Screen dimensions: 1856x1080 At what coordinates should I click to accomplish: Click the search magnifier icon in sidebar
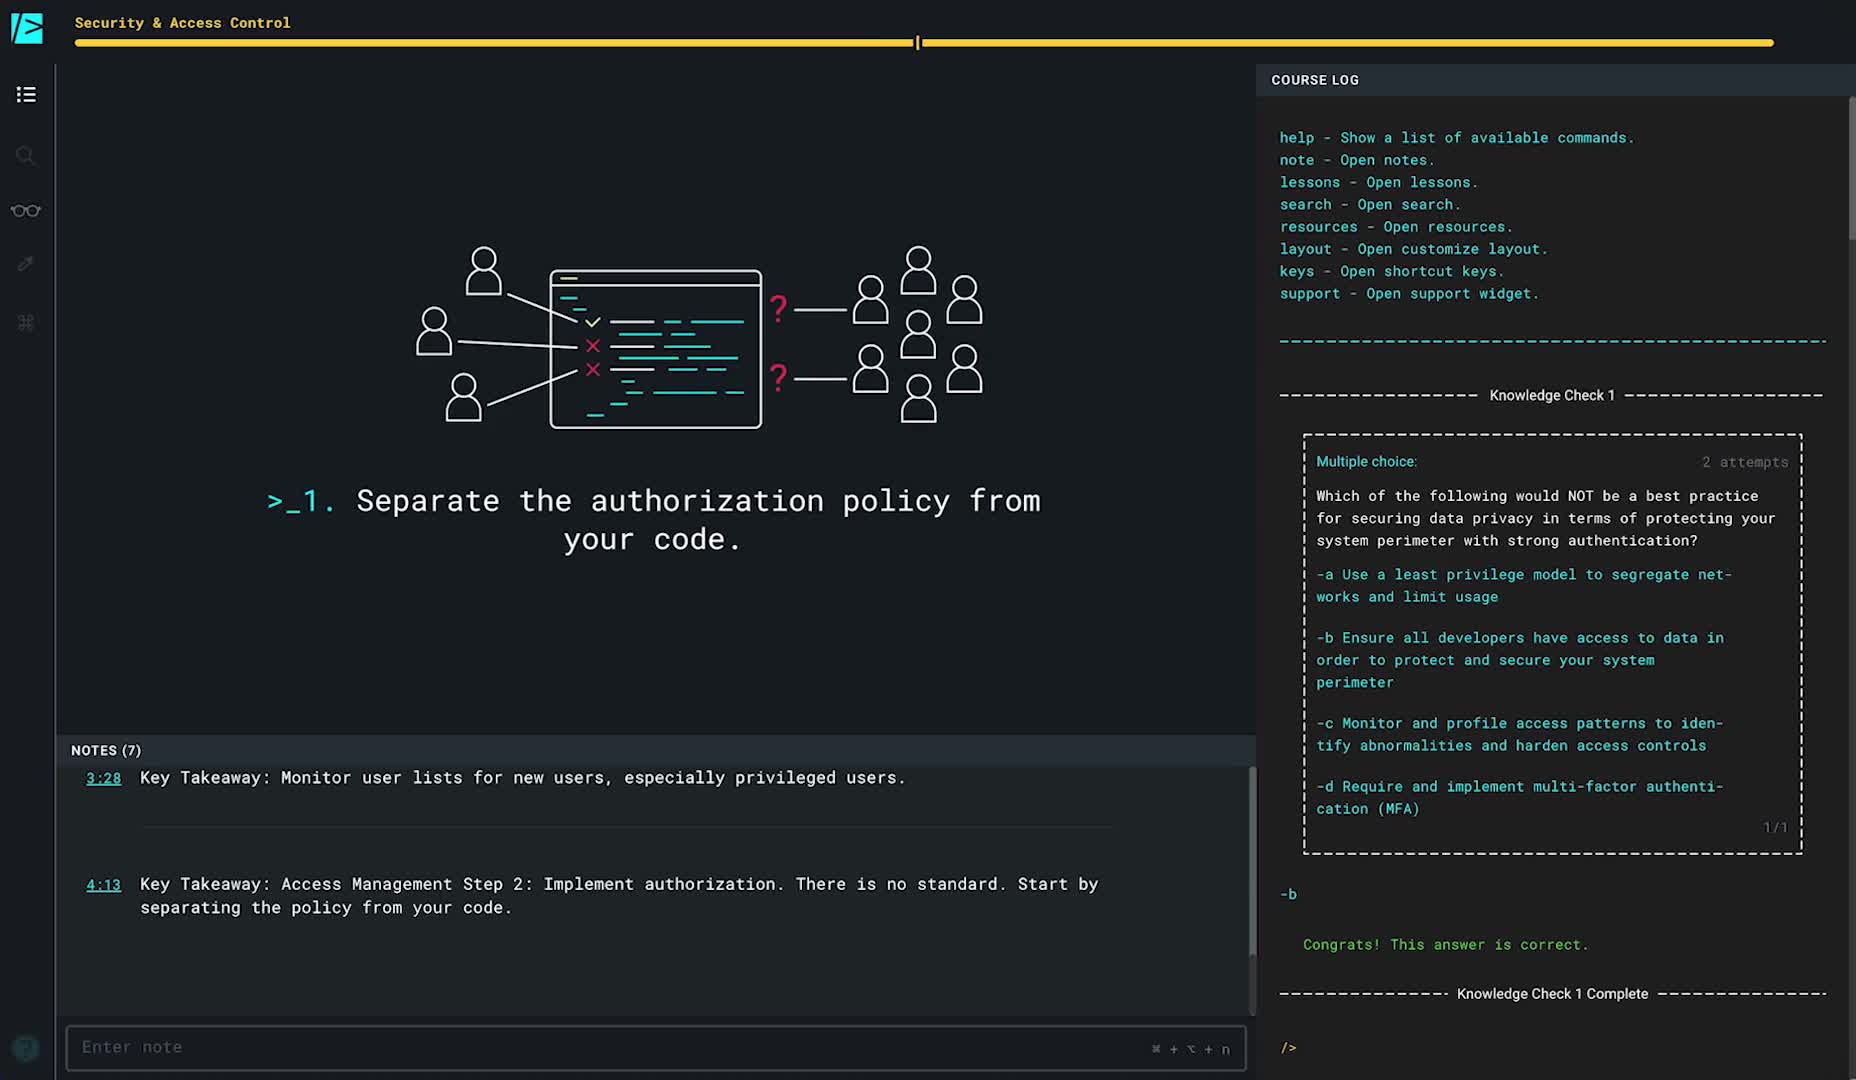tap(26, 155)
